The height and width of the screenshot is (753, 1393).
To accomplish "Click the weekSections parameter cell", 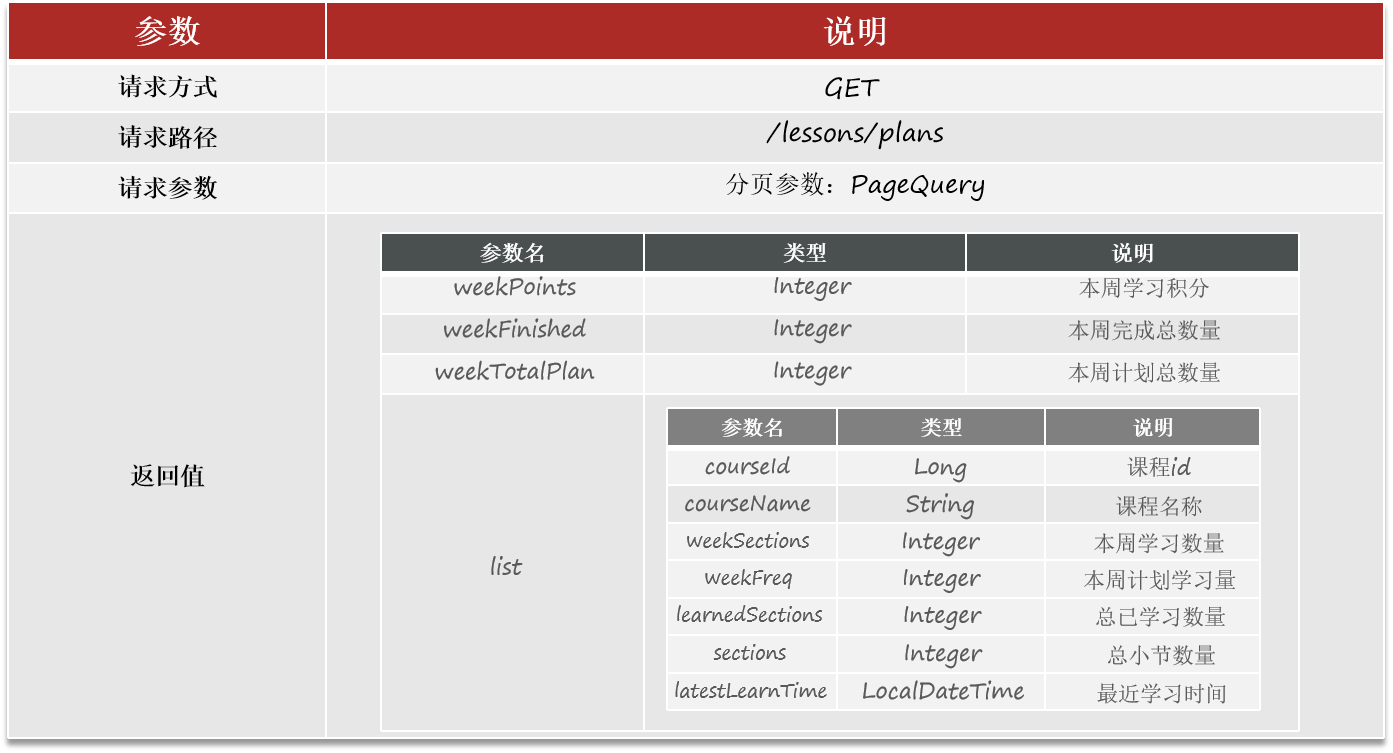I will pyautogui.click(x=752, y=542).
